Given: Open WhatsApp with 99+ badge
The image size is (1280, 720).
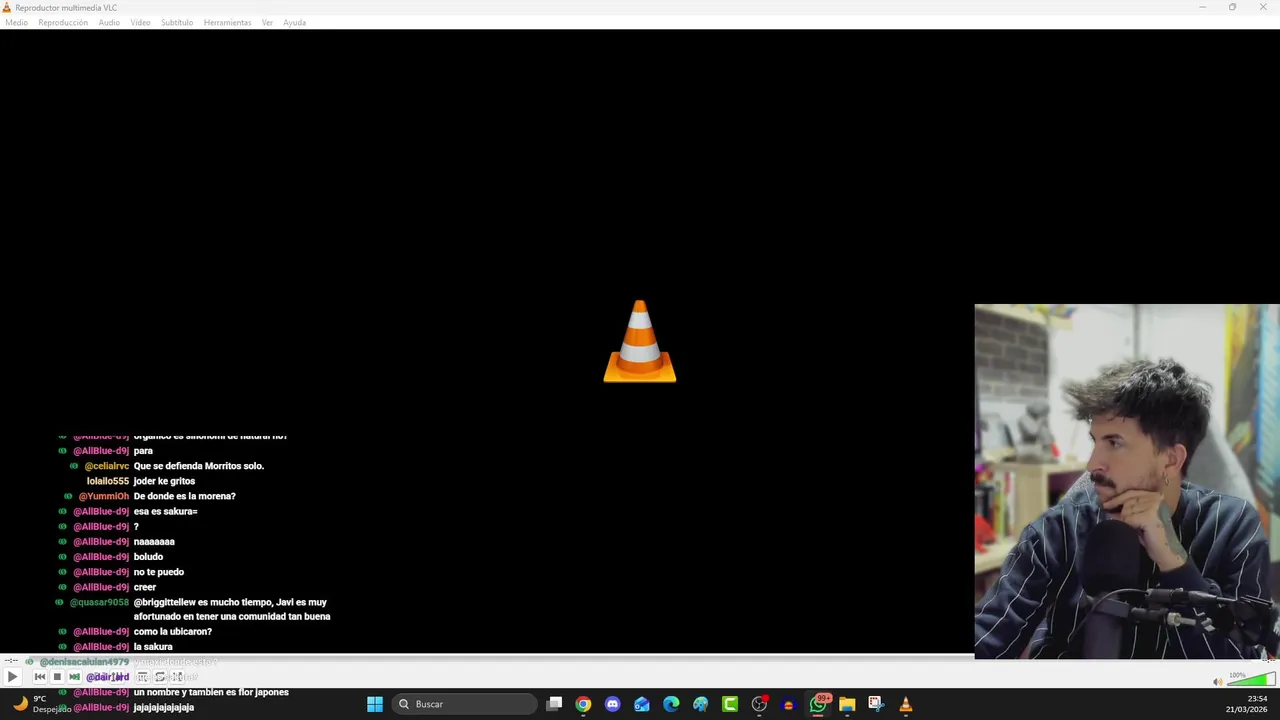Looking at the screenshot, I should pos(818,704).
